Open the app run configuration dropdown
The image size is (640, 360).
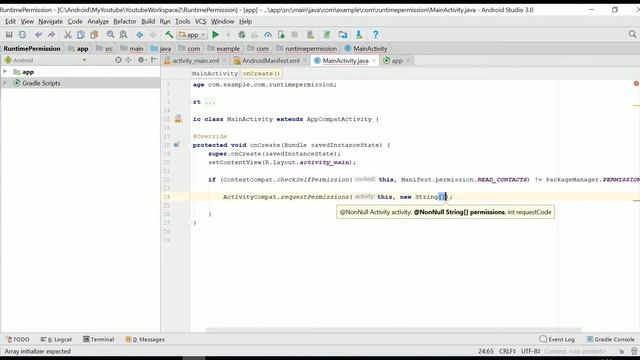[192, 35]
